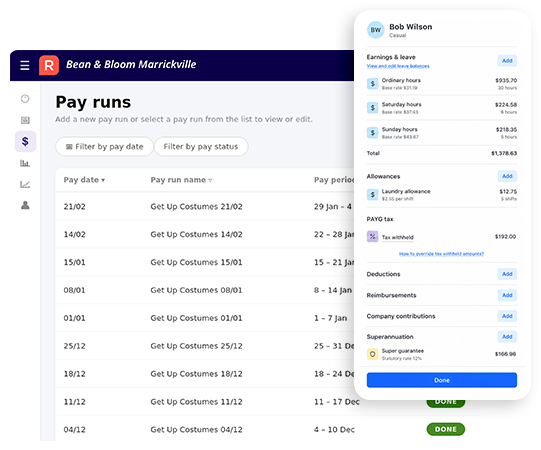541x450 pixels.
Task: Click the Sunday hours dollar icon
Action: tap(372, 133)
